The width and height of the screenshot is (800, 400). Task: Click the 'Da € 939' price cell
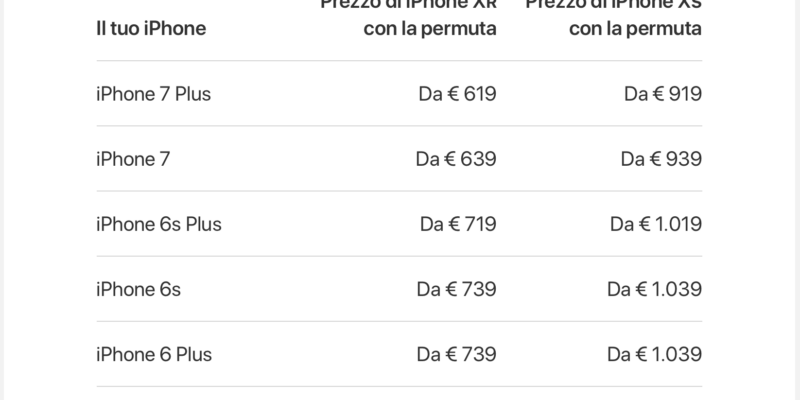coord(661,159)
